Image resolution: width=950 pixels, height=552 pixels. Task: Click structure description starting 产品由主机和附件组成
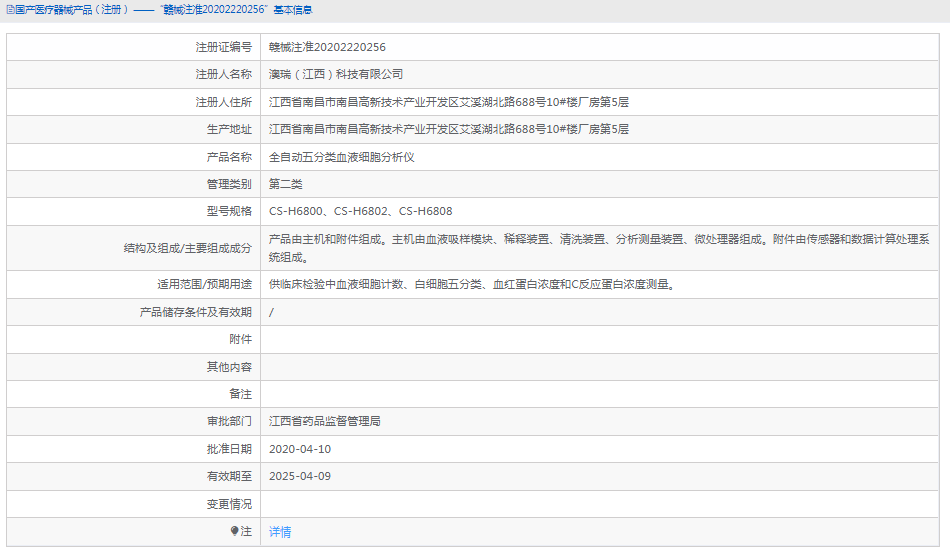[x=599, y=248]
